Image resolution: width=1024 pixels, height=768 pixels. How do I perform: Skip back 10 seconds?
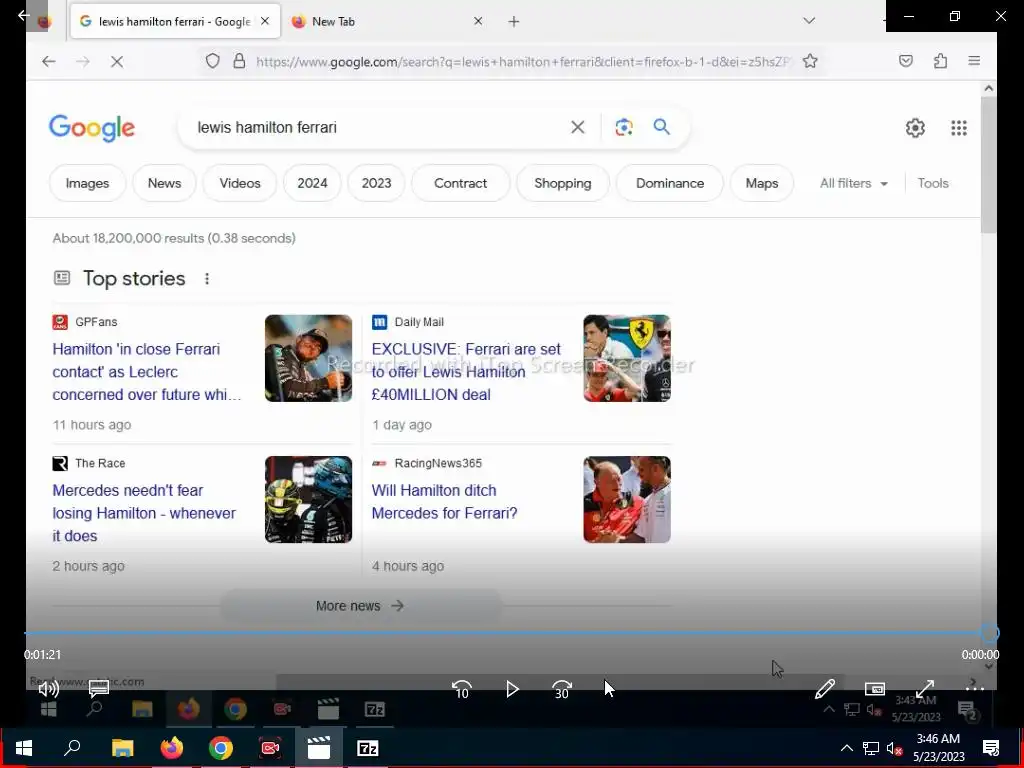[x=461, y=689]
